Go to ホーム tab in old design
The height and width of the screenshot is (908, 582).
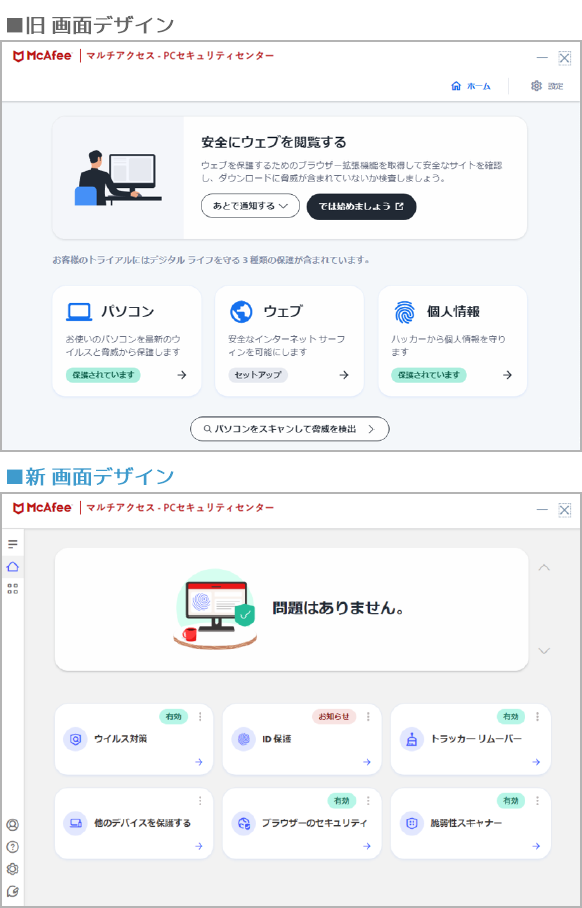(471, 86)
